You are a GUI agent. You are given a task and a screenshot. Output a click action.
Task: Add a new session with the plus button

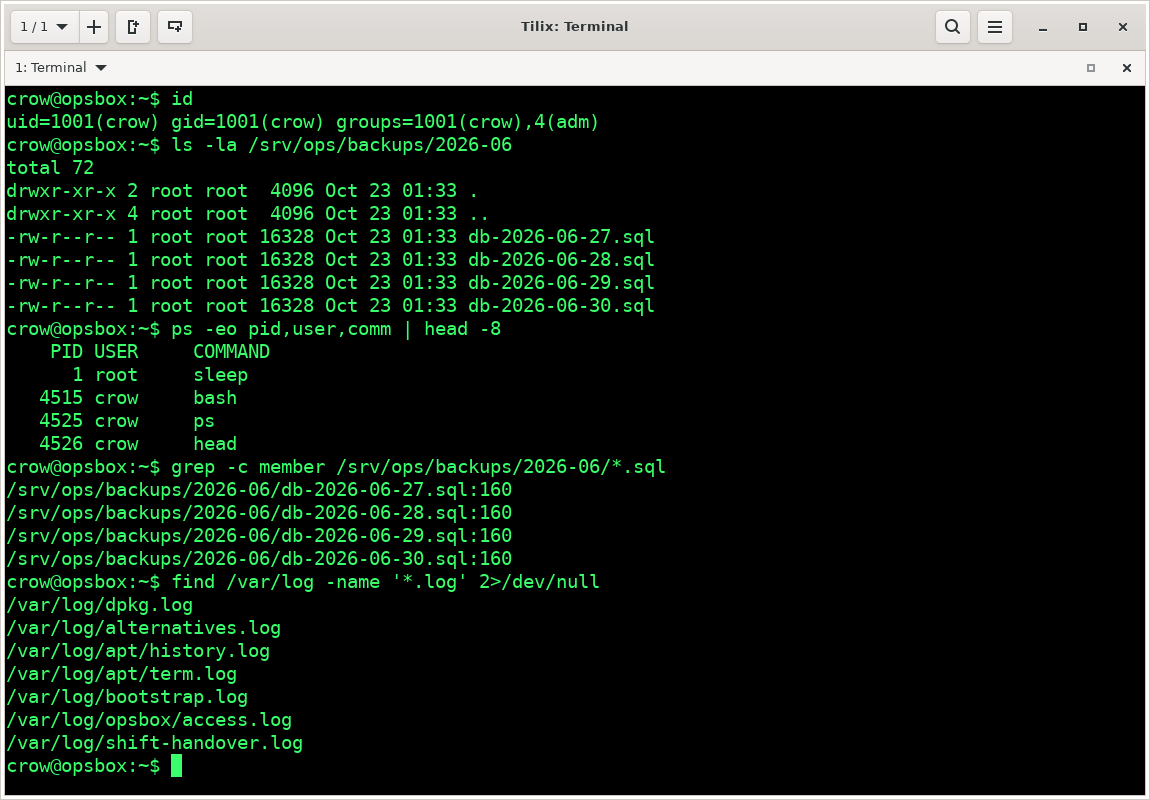click(x=94, y=27)
